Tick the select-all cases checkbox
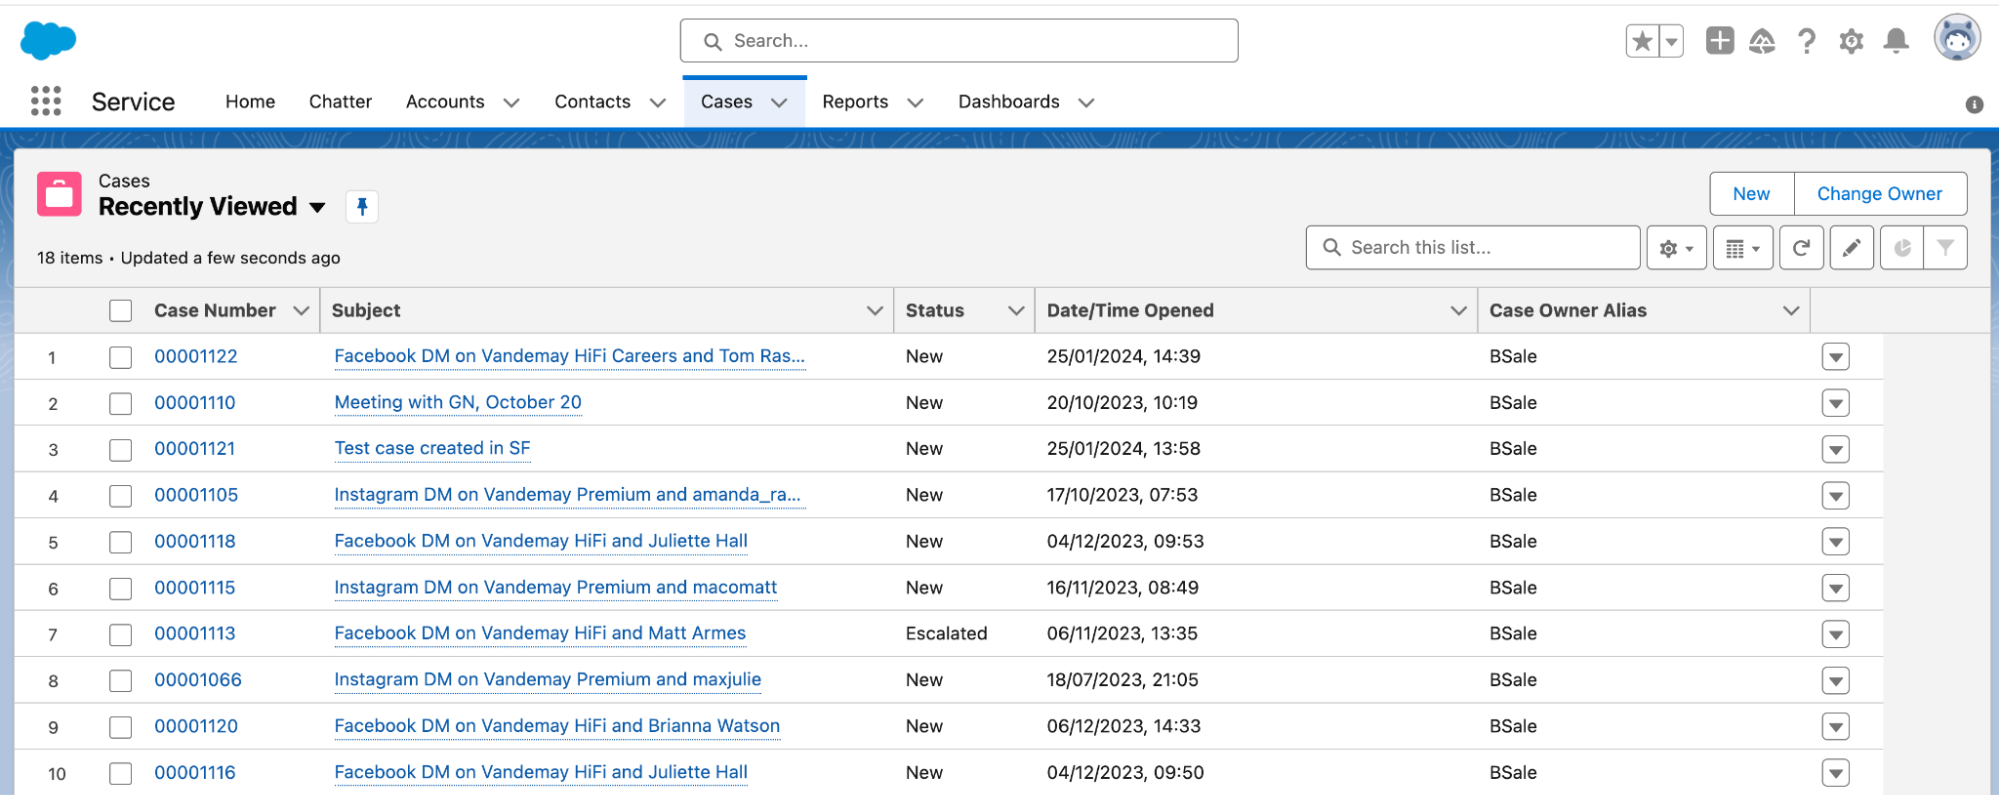Image resolution: width=1999 pixels, height=795 pixels. point(121,311)
